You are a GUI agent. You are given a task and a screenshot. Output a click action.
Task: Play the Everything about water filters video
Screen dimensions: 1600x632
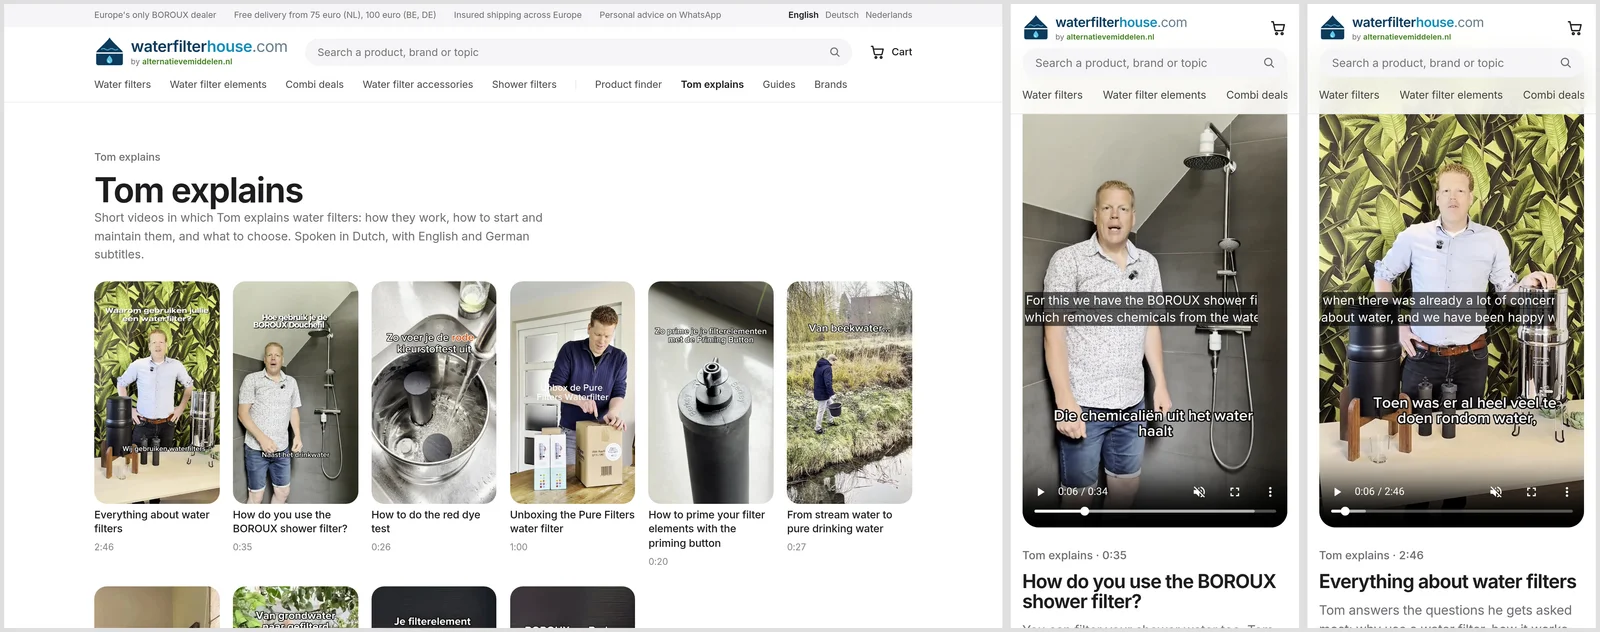pos(1337,492)
